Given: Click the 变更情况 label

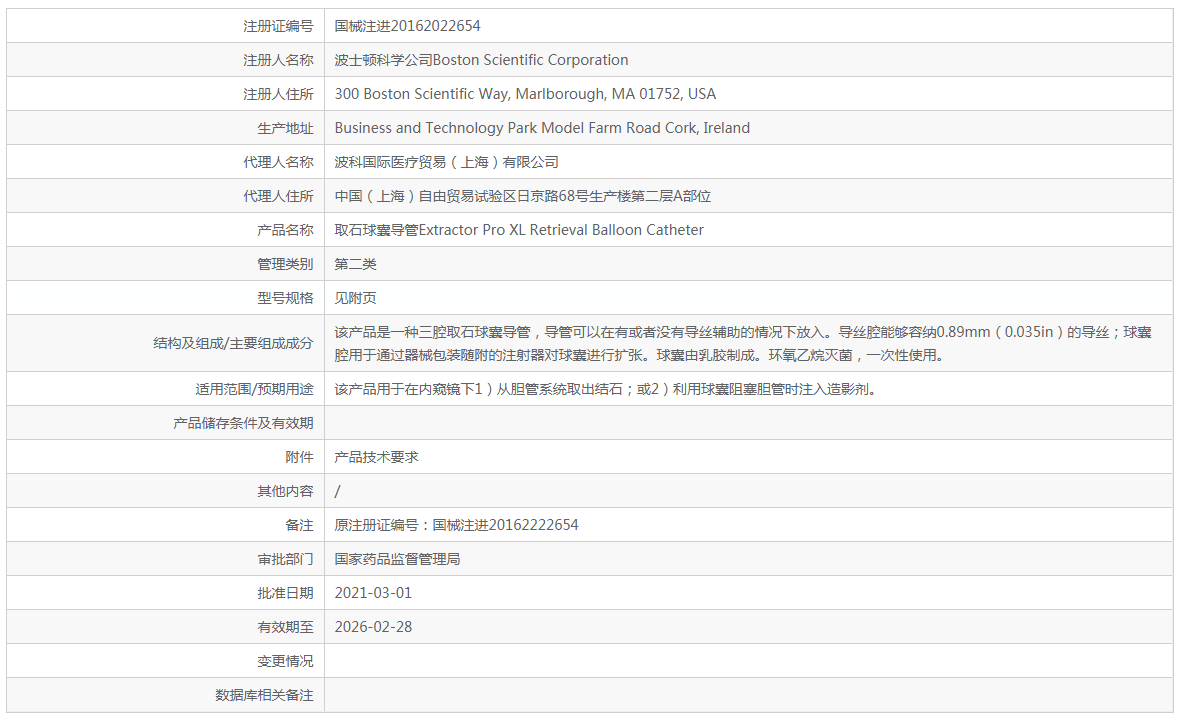Looking at the screenshot, I should 285,662.
